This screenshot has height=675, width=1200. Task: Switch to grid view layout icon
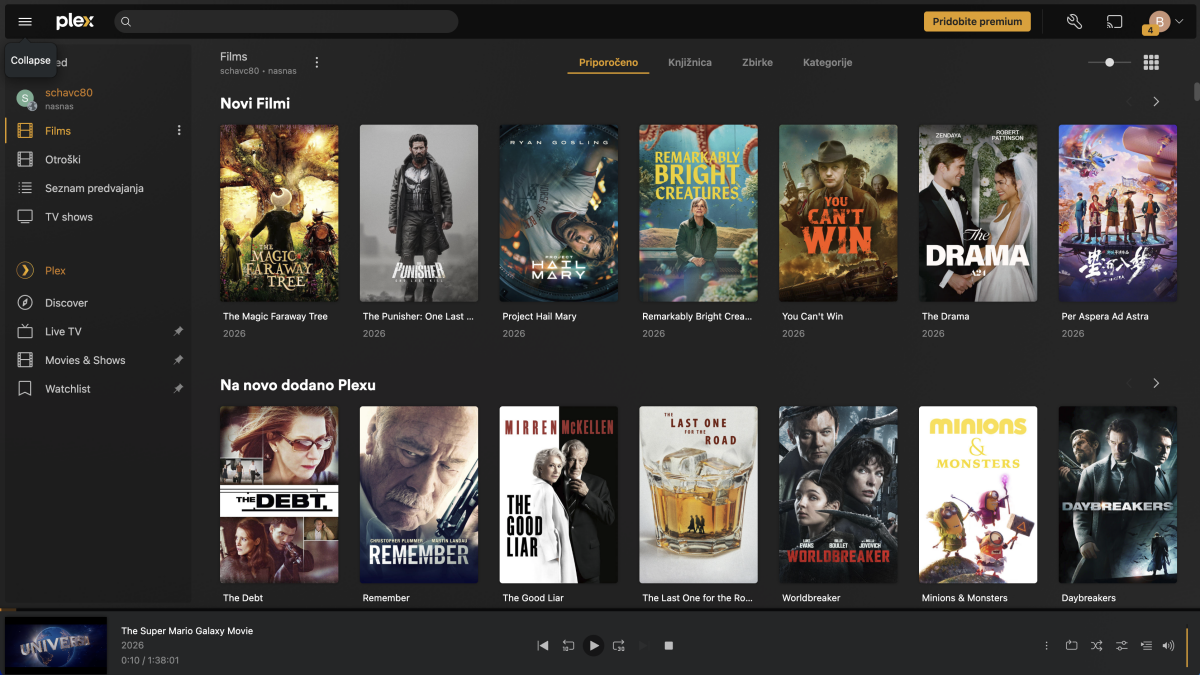click(x=1151, y=62)
